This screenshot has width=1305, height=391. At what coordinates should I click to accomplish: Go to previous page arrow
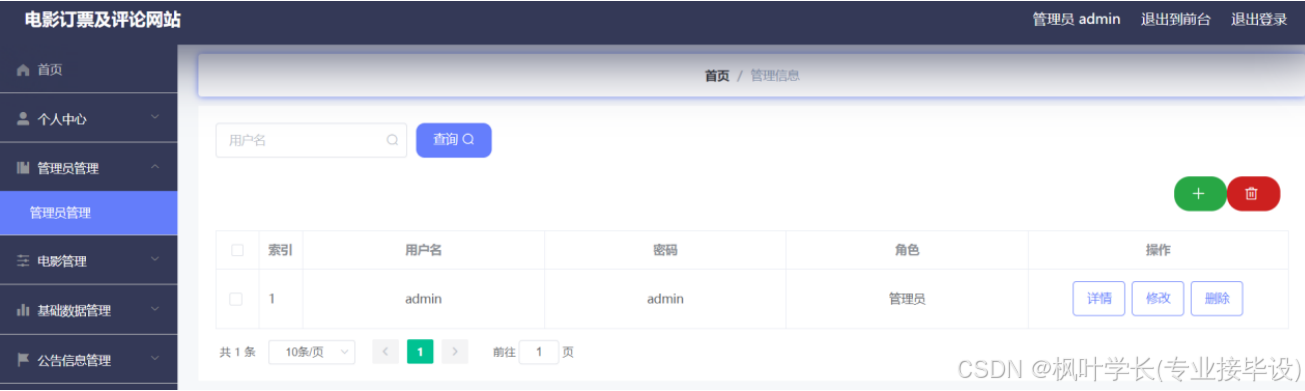pyautogui.click(x=385, y=352)
